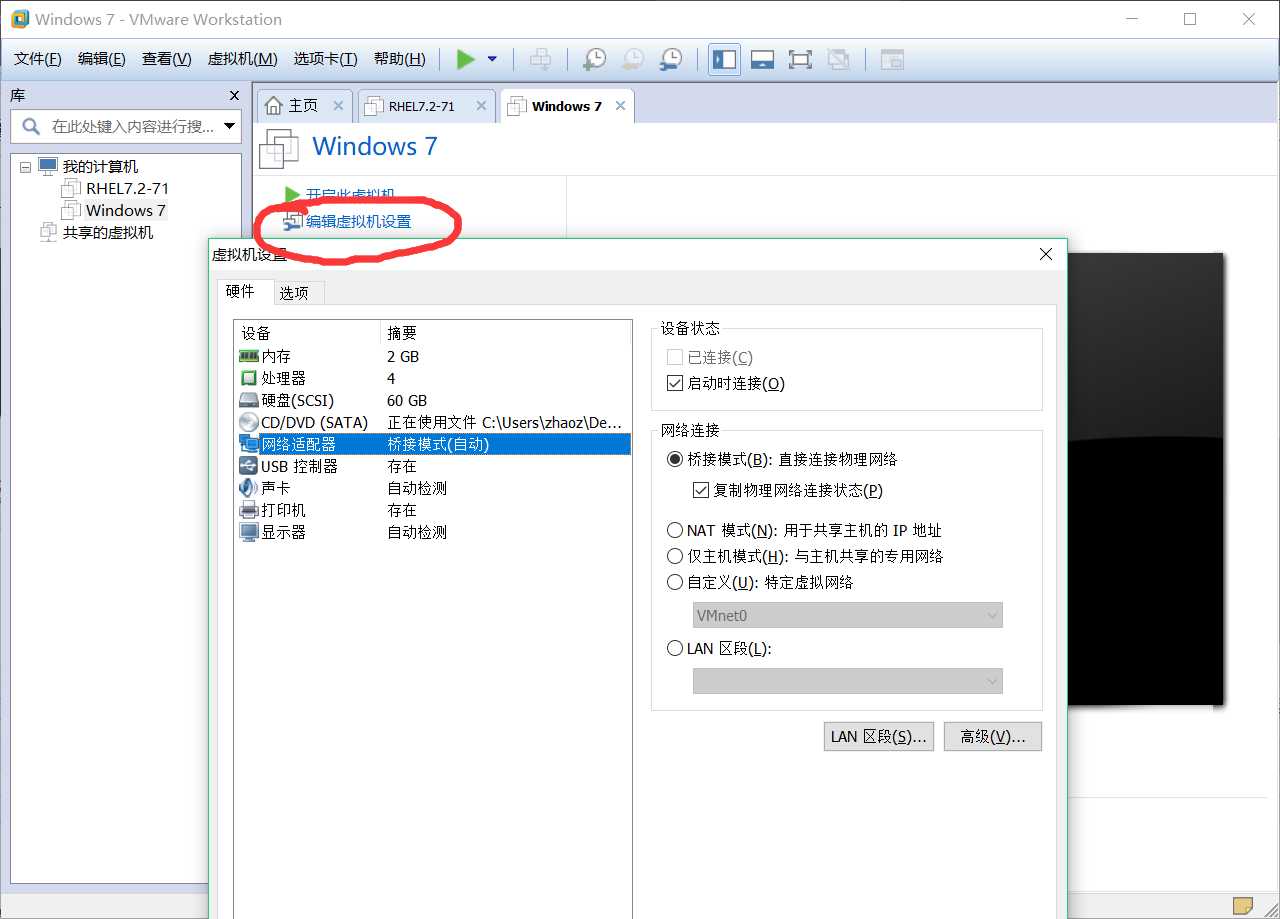The image size is (1280, 919).
Task: Click the yellow note icon in status bar
Action: [x=1243, y=906]
